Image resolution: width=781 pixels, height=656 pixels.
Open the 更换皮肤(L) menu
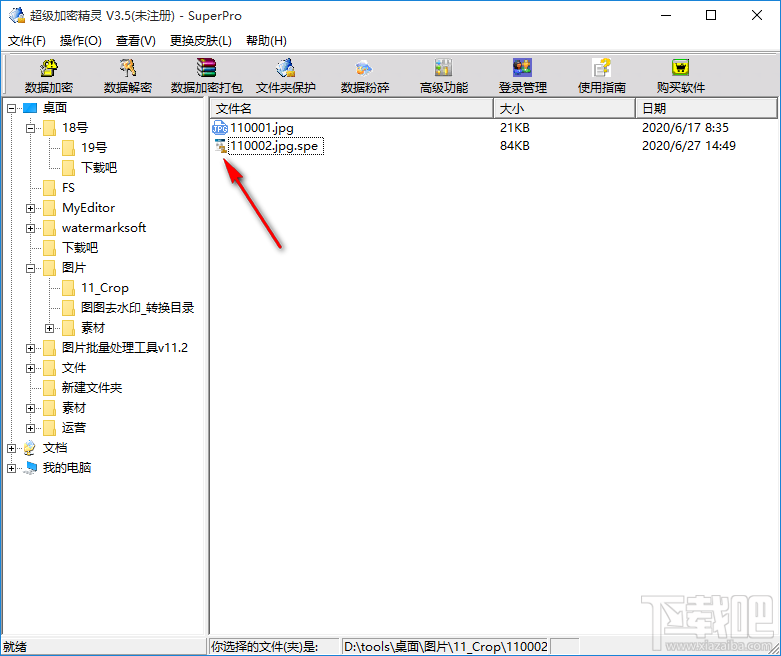click(201, 41)
